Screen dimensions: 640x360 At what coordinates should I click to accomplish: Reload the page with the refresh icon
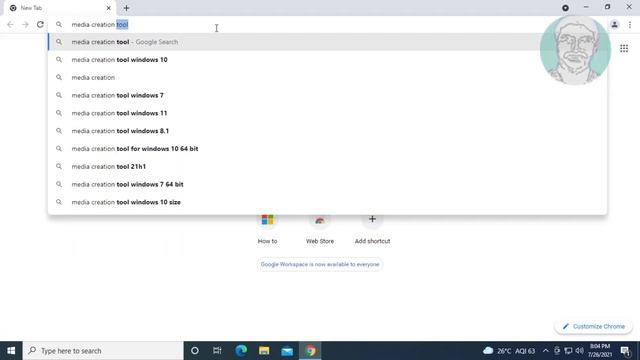[40, 24]
